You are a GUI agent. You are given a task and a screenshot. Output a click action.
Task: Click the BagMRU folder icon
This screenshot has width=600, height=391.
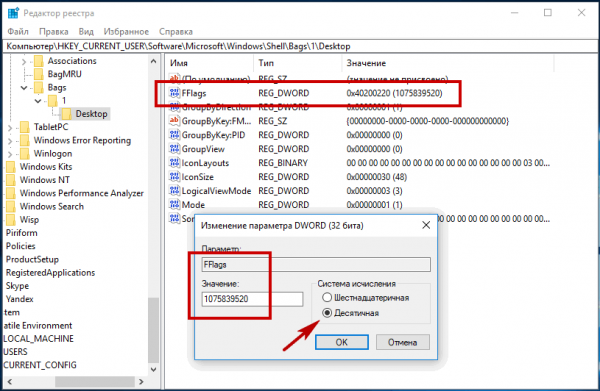tap(39, 74)
